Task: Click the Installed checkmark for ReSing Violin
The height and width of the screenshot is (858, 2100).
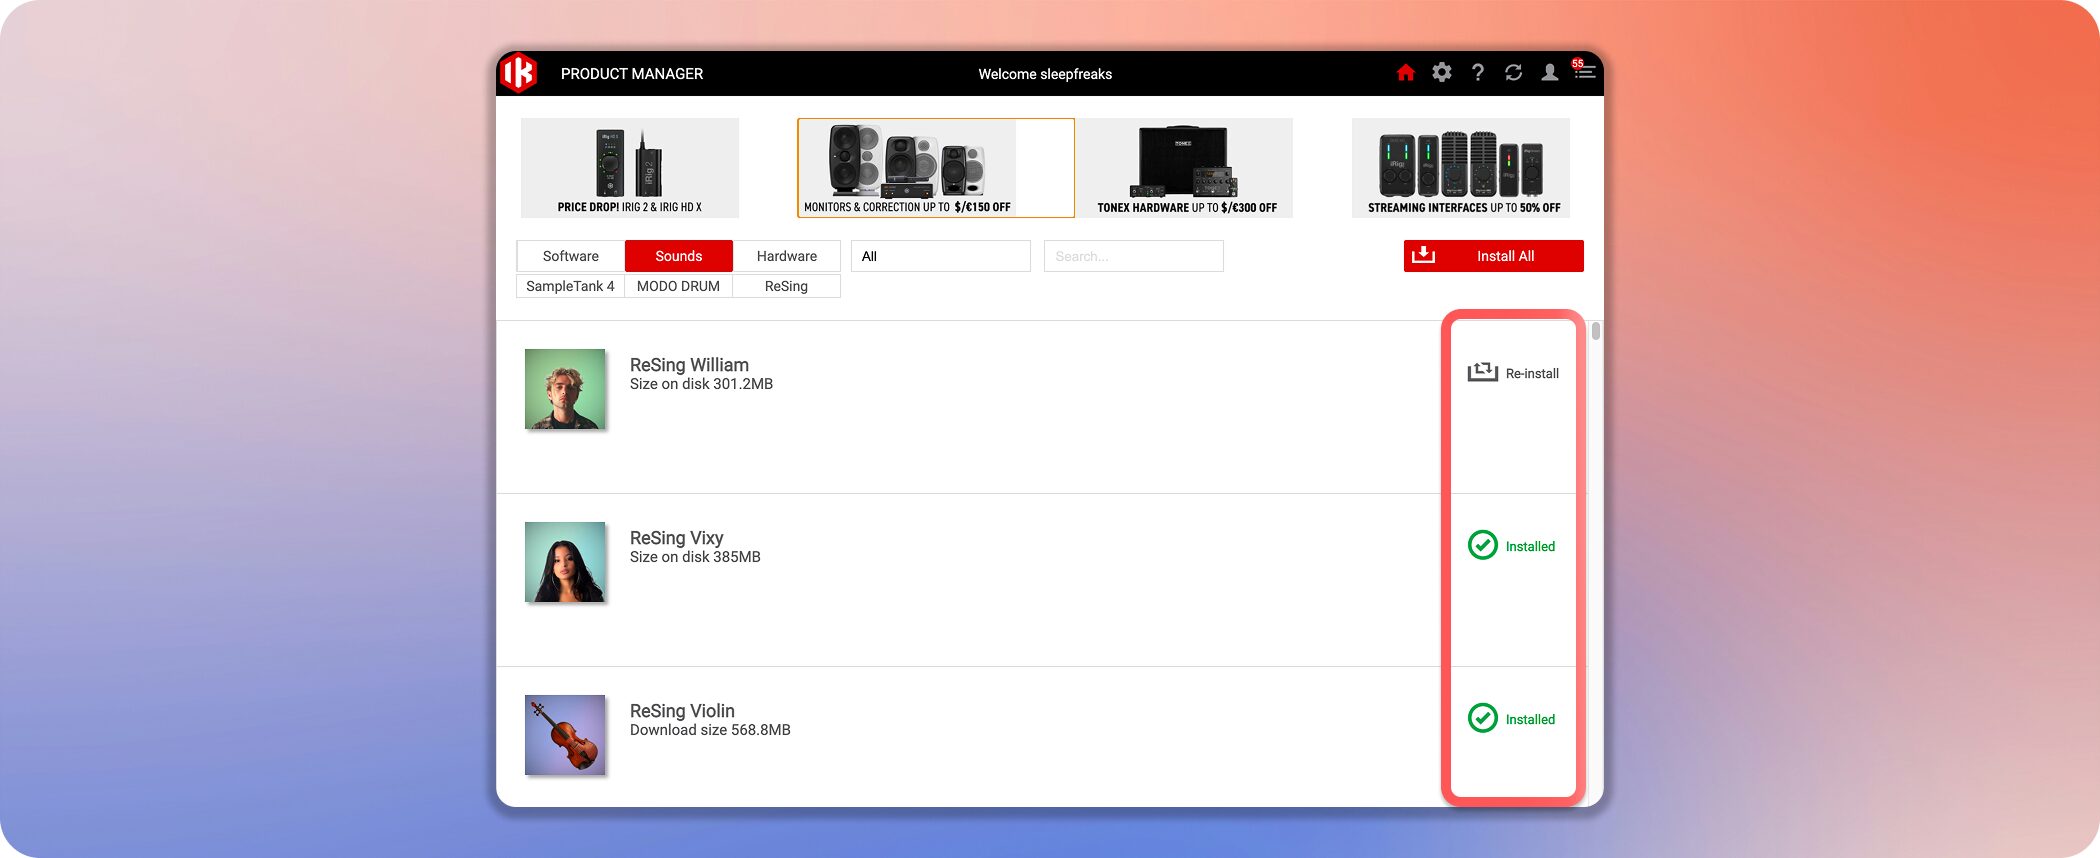Action: pos(1482,718)
